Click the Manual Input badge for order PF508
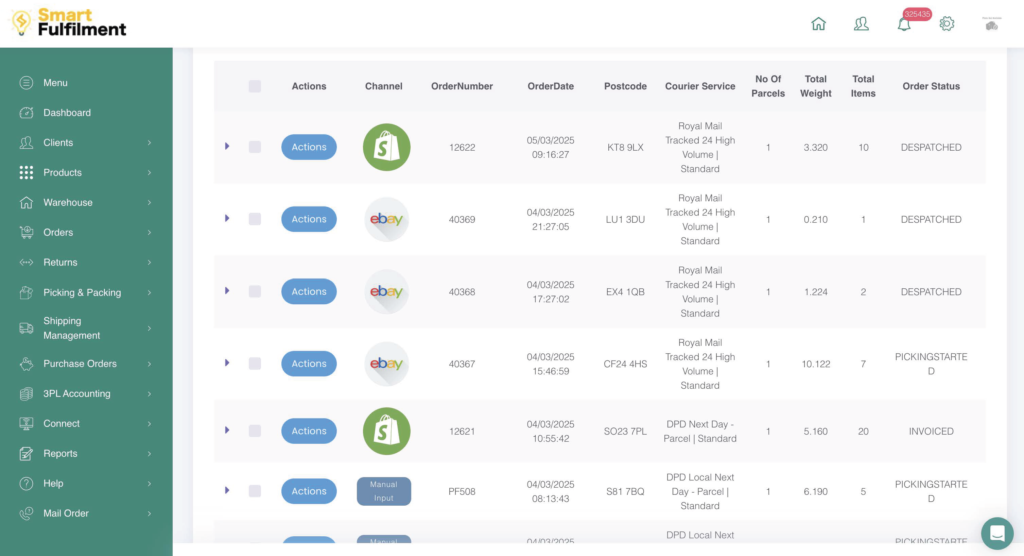The height and width of the screenshot is (556, 1024). (x=384, y=491)
